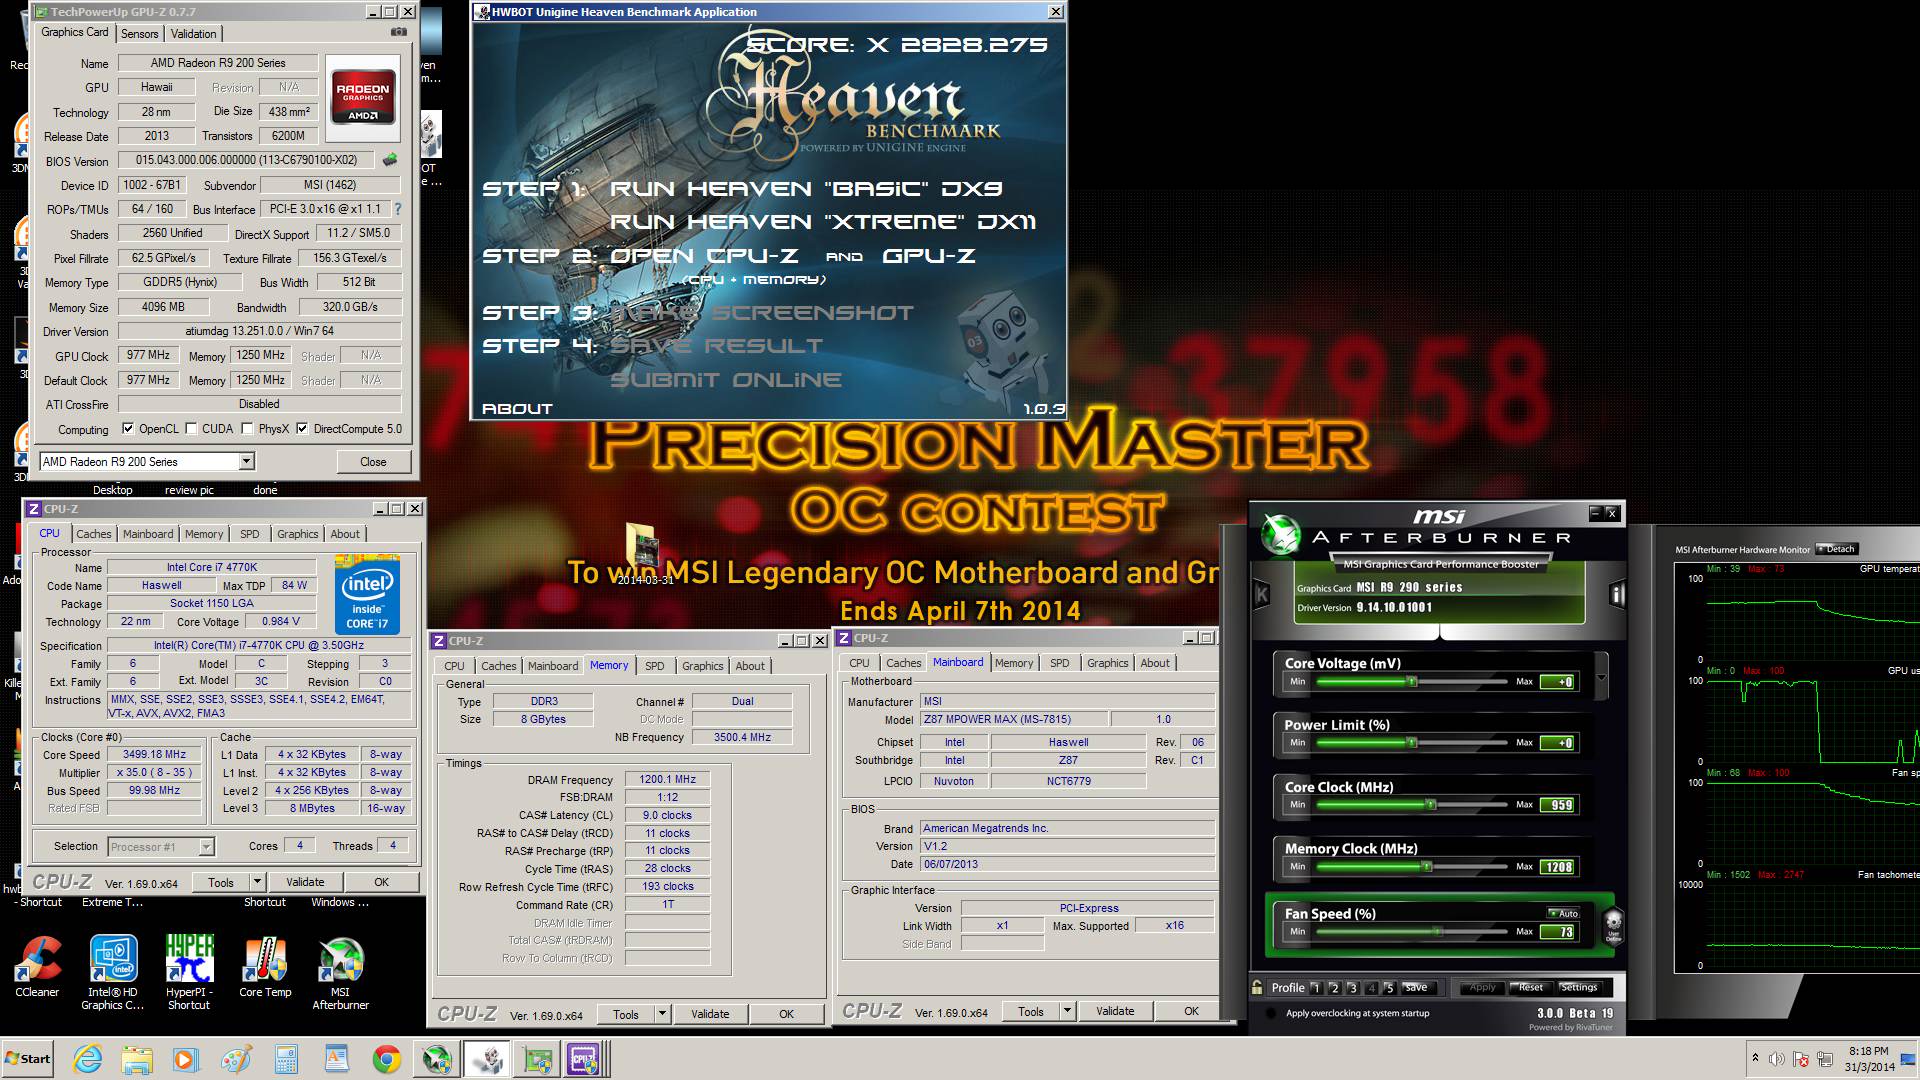This screenshot has height=1080, width=1920.
Task: Open the About tab in CPU-Z Processor window
Action: pyautogui.click(x=345, y=534)
